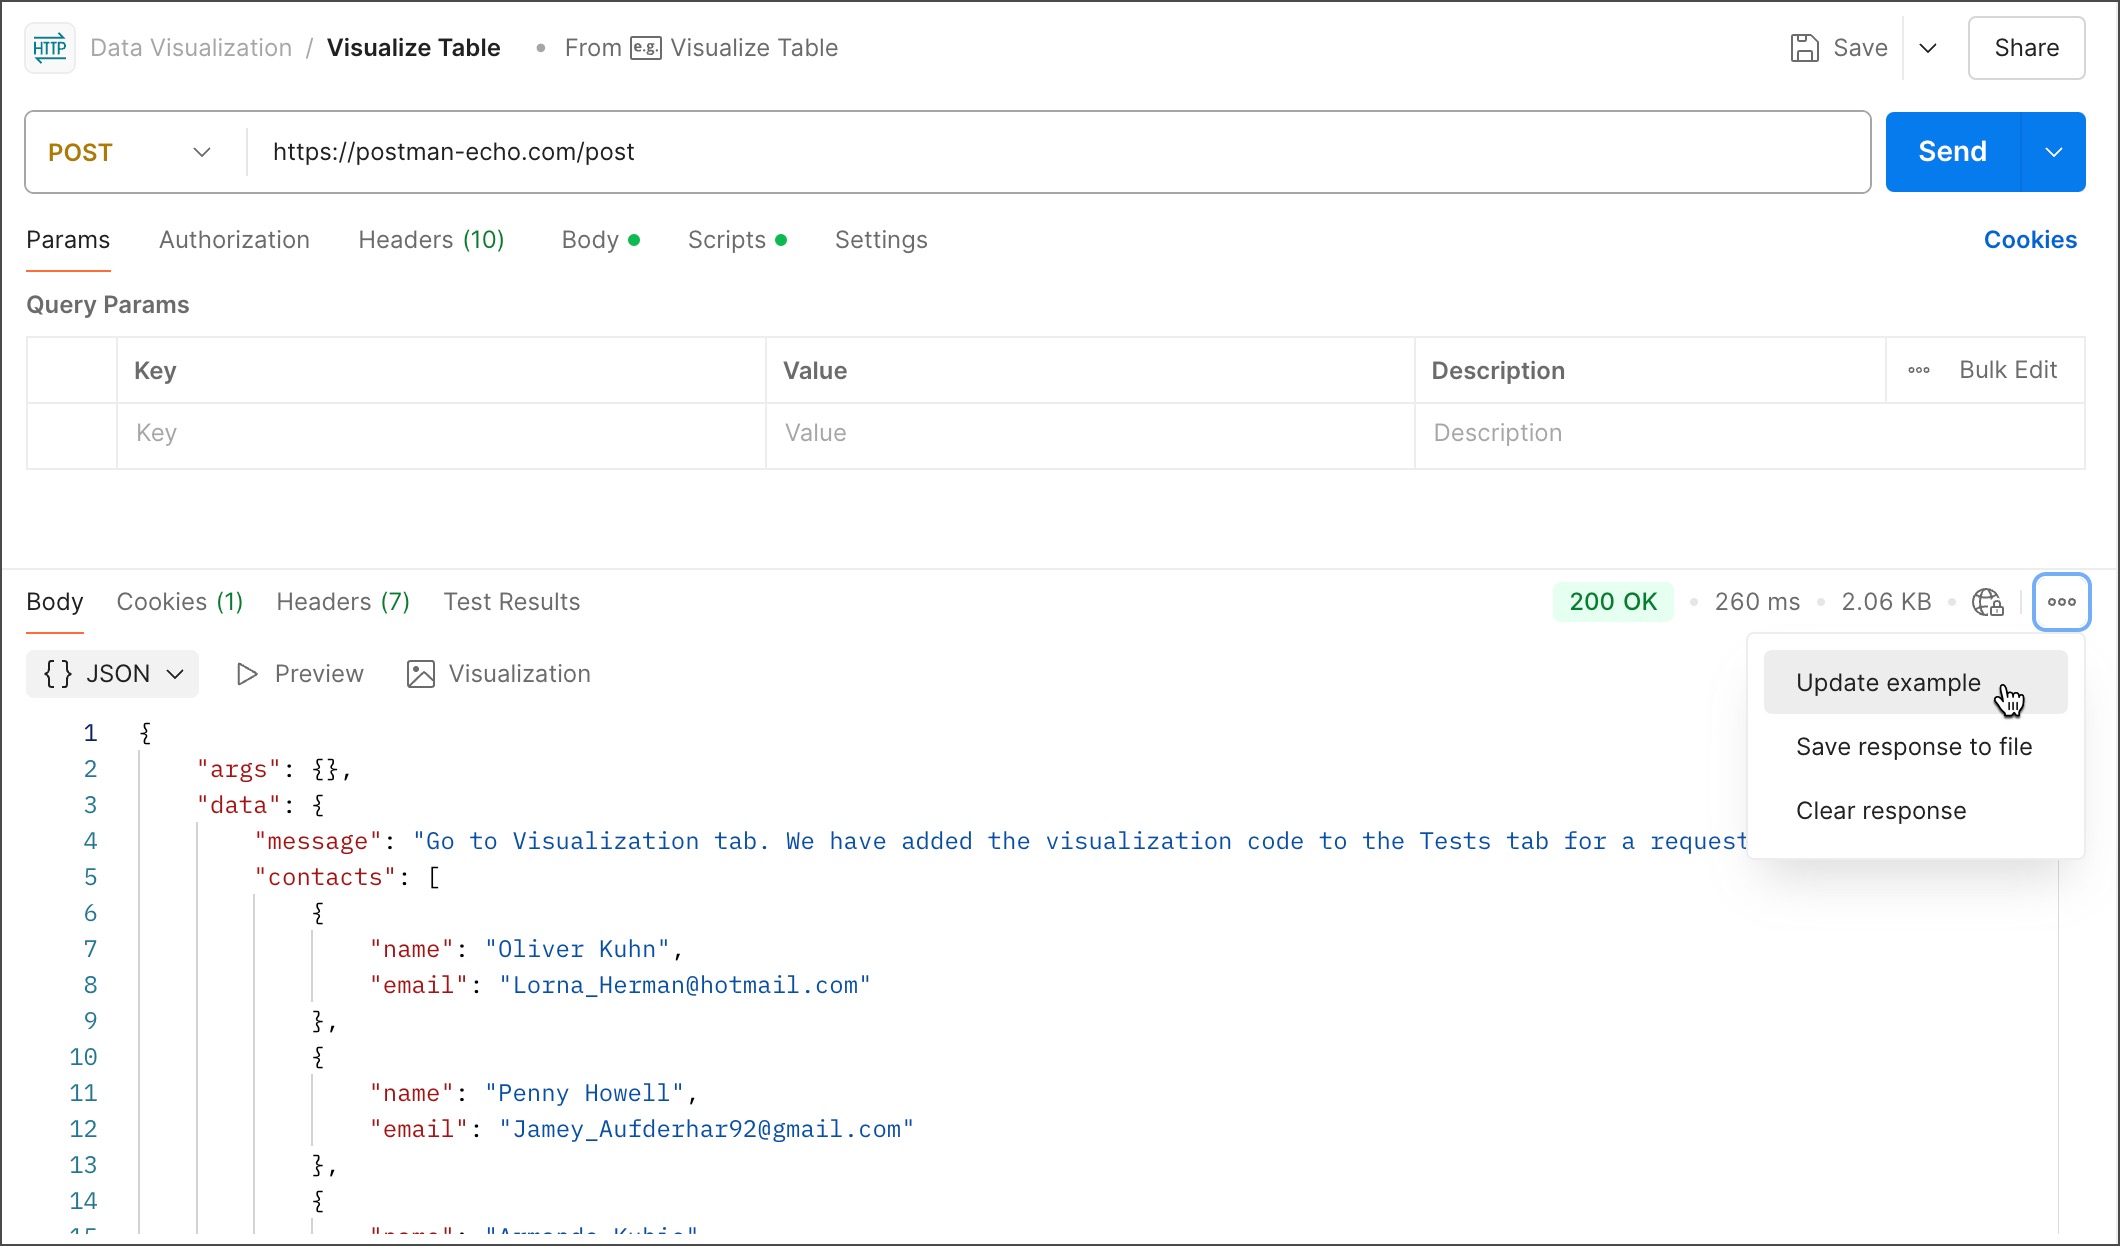Screen dimensions: 2120x1246
Task: Click the Preview play icon
Action: point(247,674)
